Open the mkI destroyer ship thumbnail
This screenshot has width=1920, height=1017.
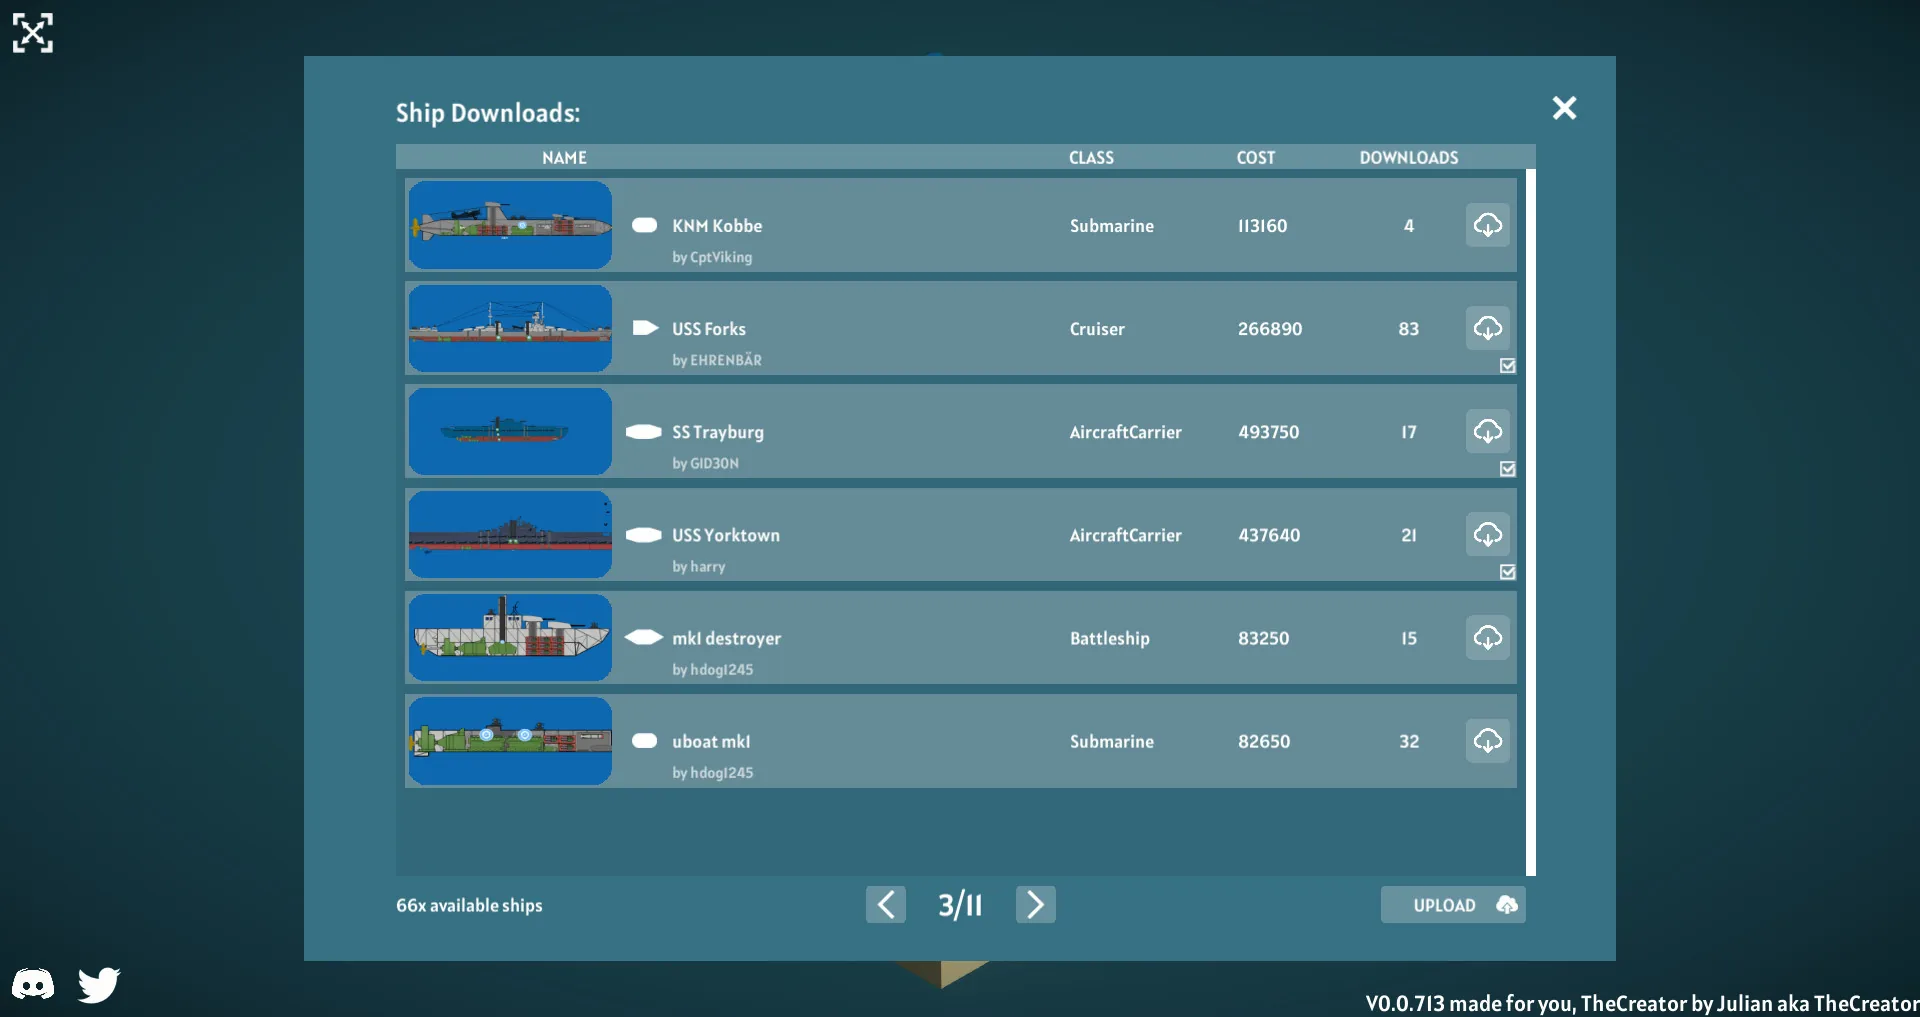[510, 637]
